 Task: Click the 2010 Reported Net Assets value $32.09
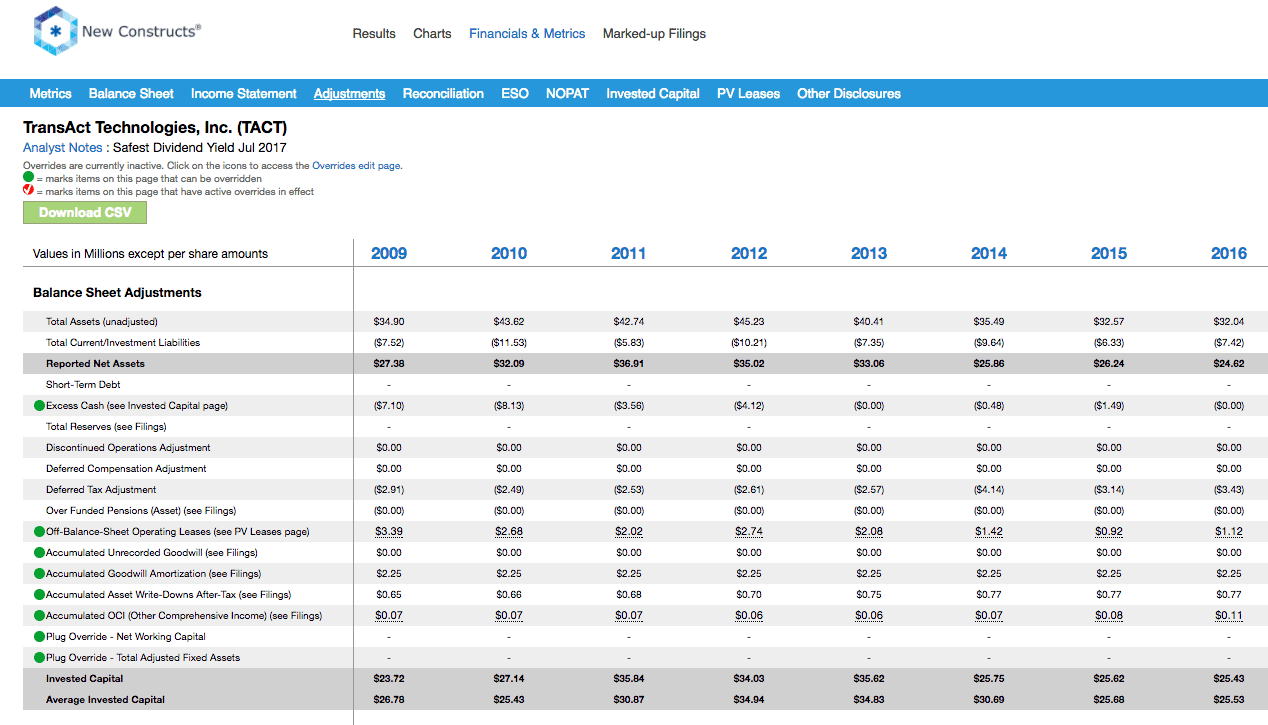click(509, 364)
